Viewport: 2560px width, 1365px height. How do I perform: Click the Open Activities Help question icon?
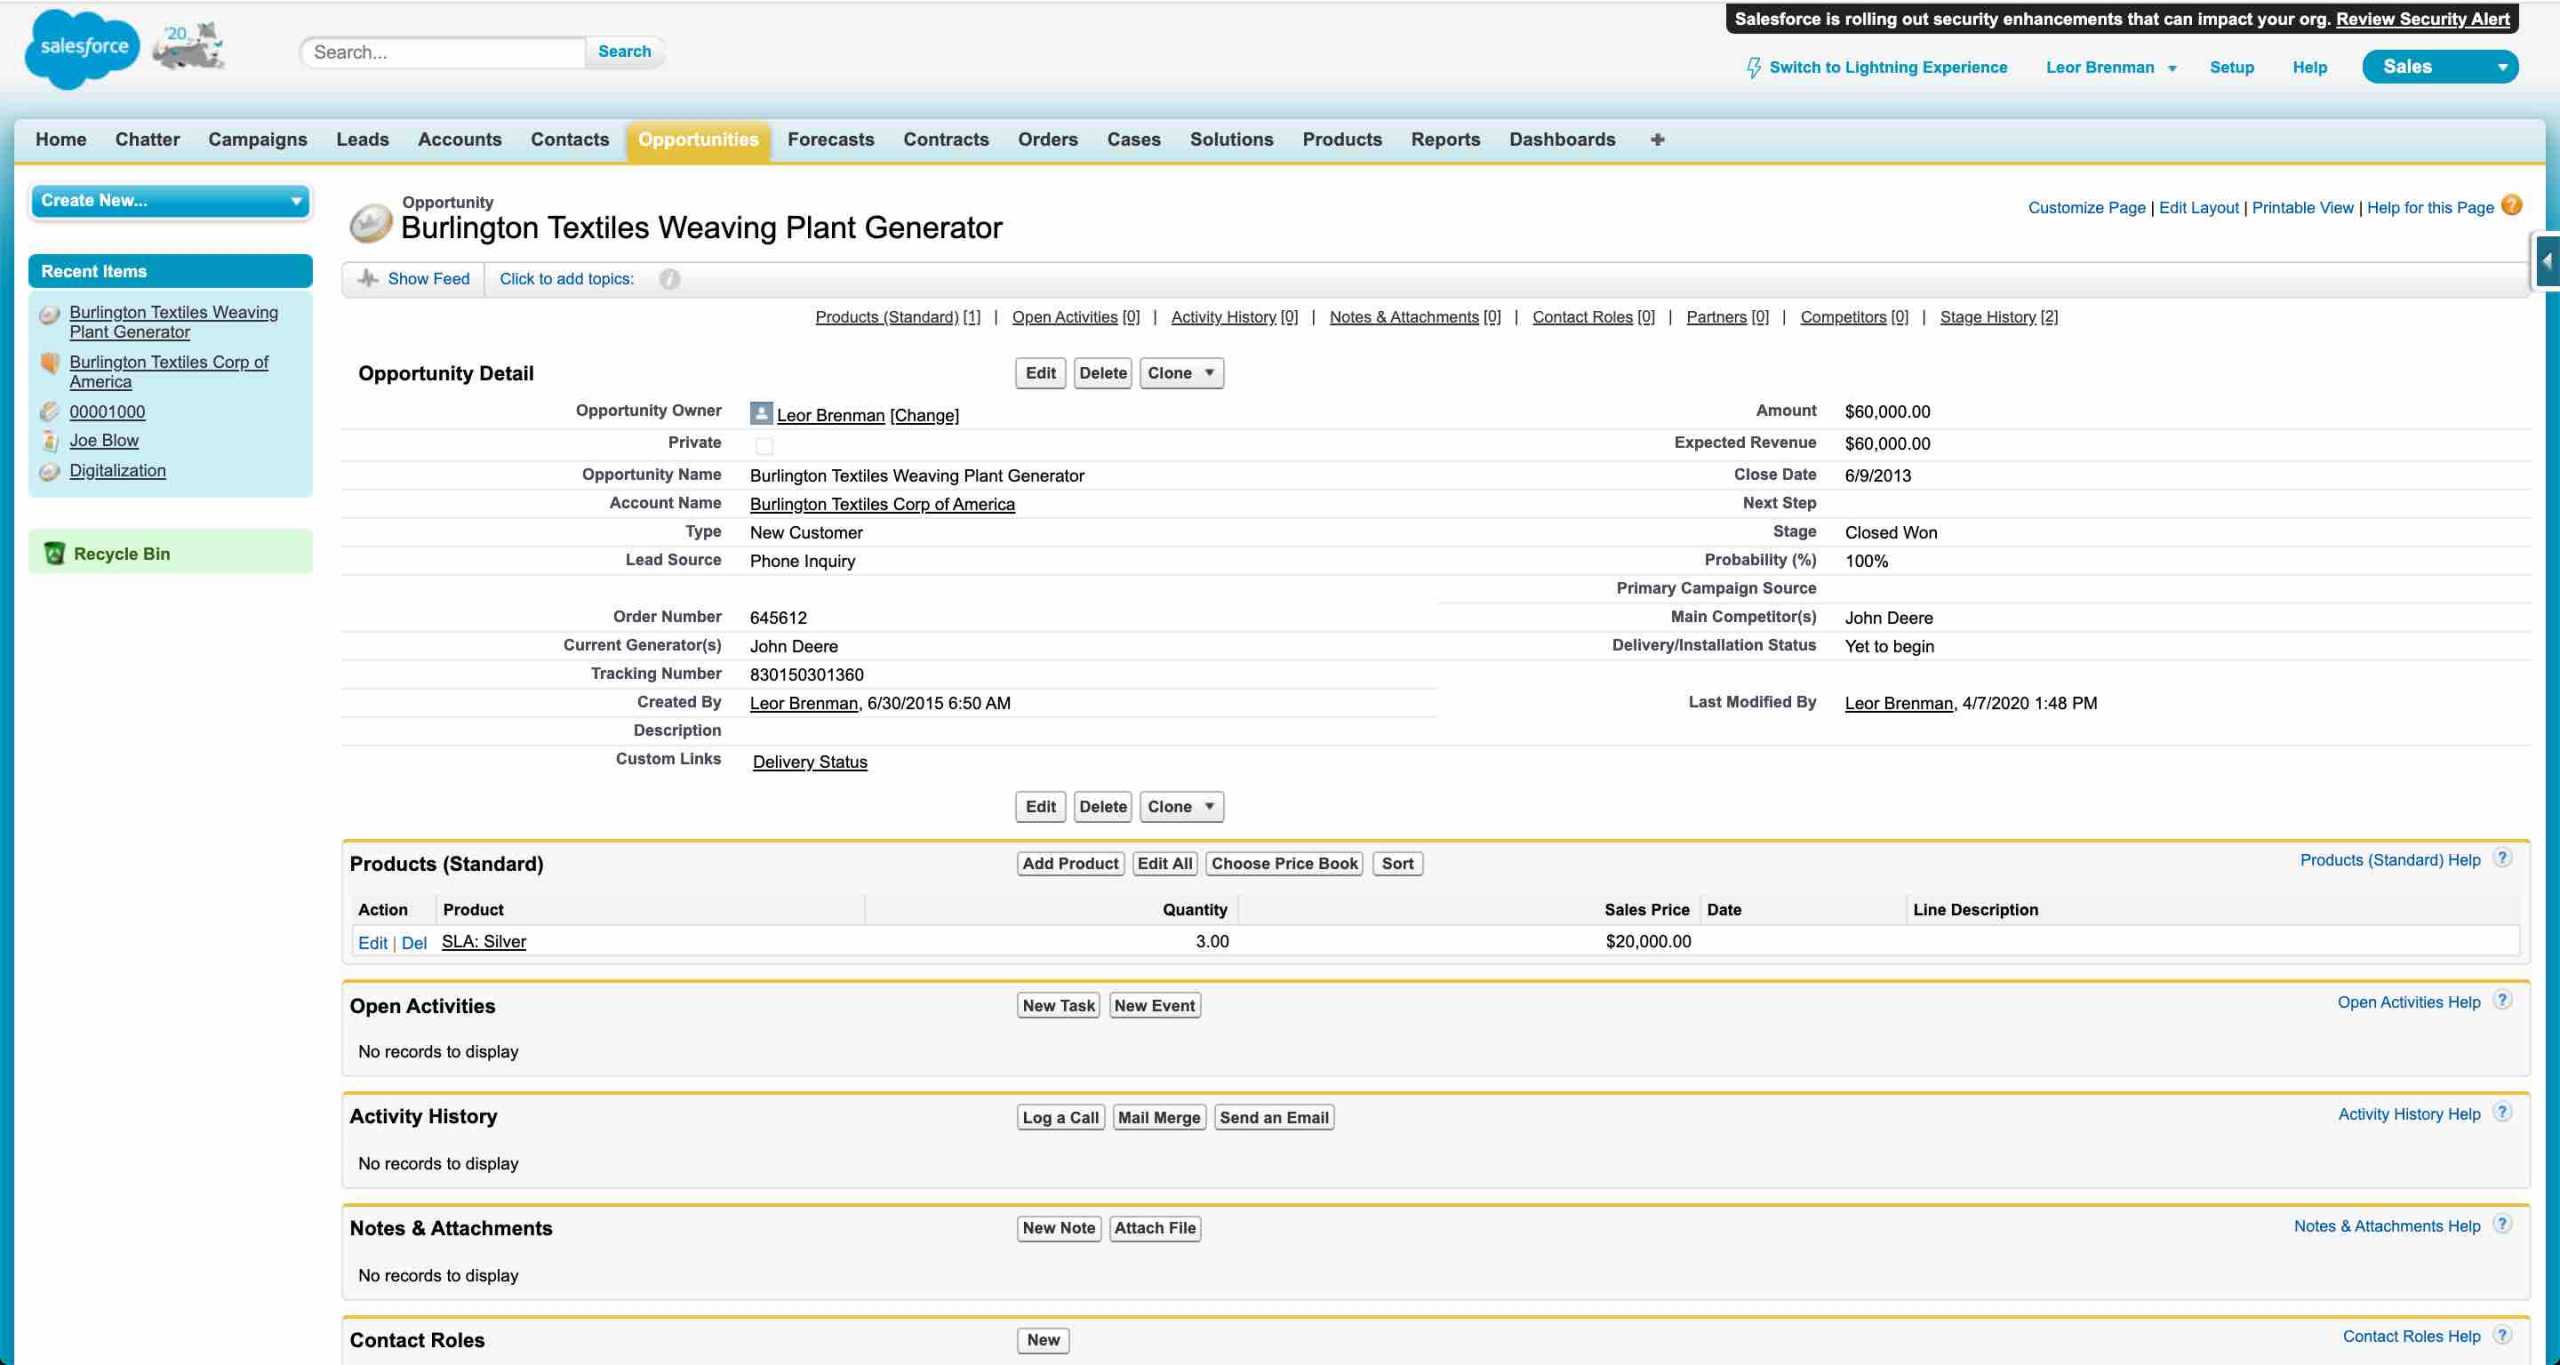[2503, 1000]
